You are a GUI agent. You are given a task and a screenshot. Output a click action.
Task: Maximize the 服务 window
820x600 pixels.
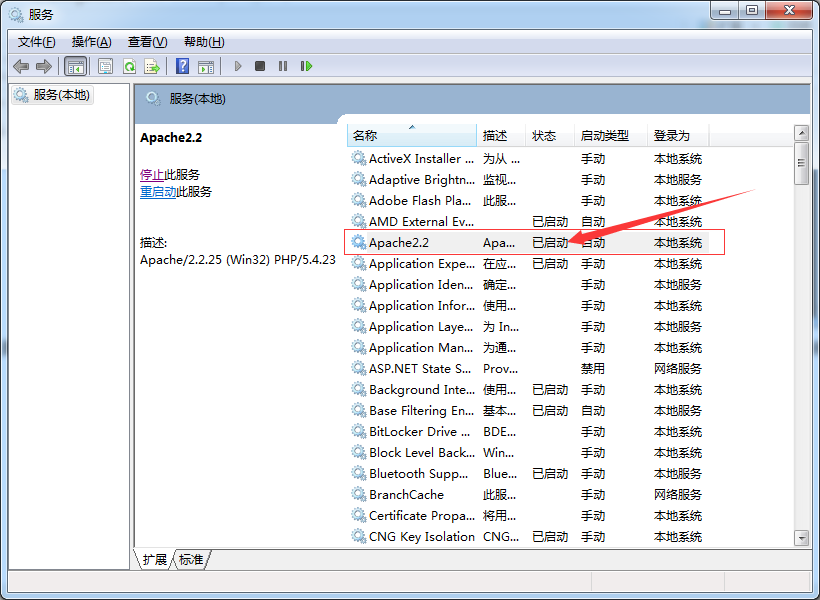752,11
